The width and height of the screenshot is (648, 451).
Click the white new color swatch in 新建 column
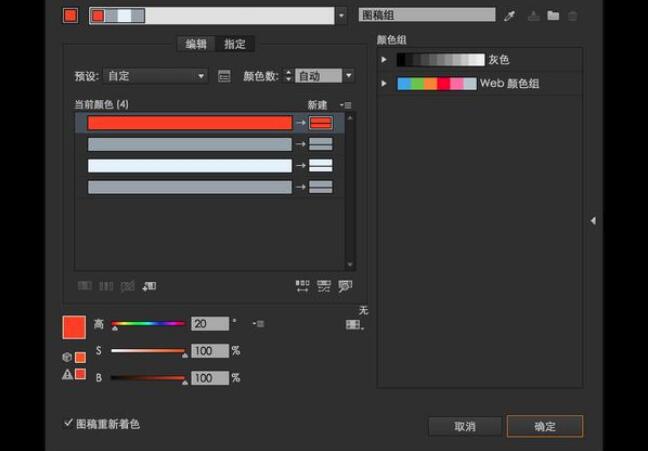point(321,165)
